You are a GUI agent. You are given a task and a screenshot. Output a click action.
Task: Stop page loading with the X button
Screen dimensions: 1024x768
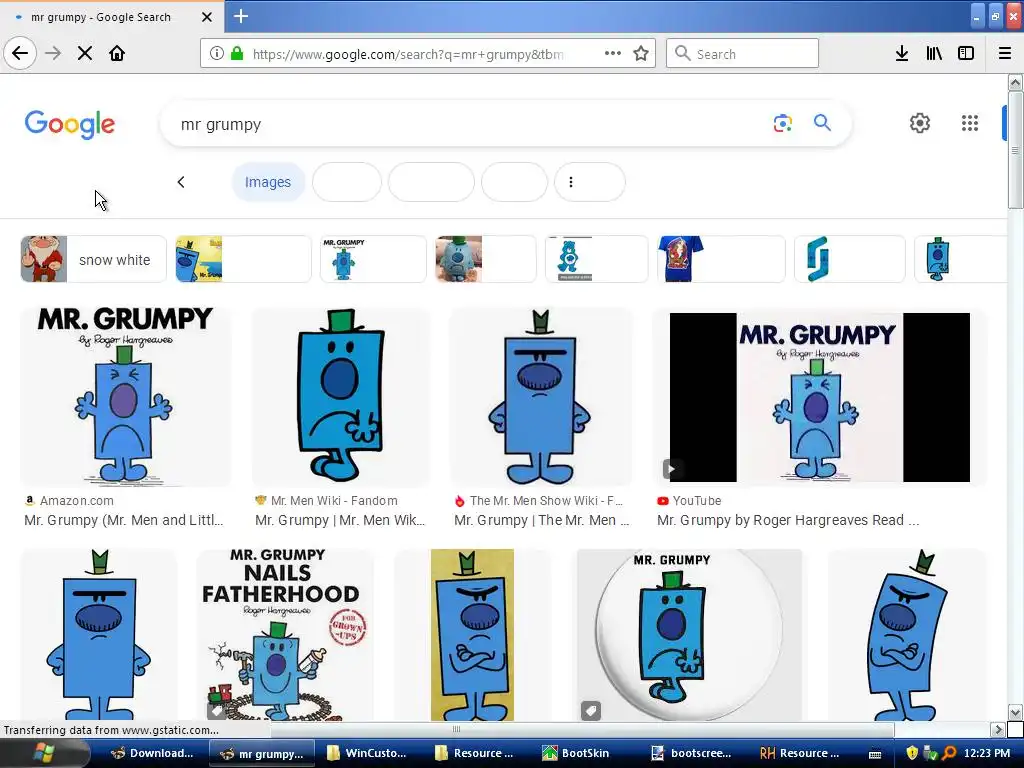tap(85, 54)
